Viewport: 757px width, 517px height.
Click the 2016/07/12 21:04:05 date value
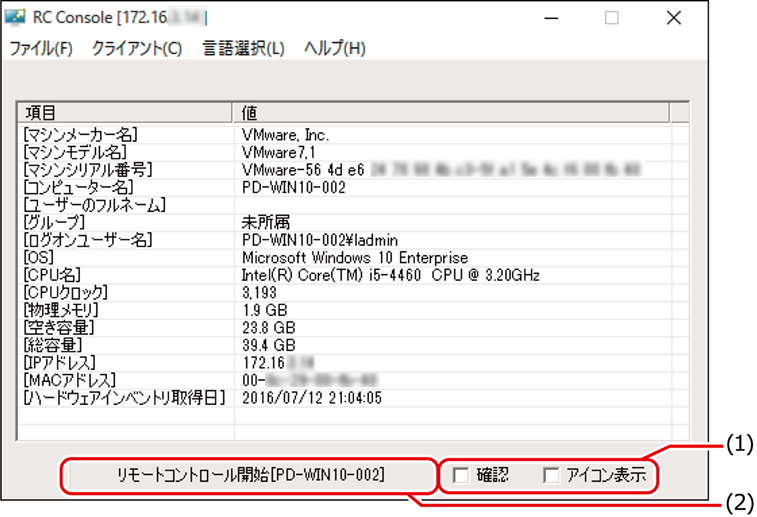[312, 398]
